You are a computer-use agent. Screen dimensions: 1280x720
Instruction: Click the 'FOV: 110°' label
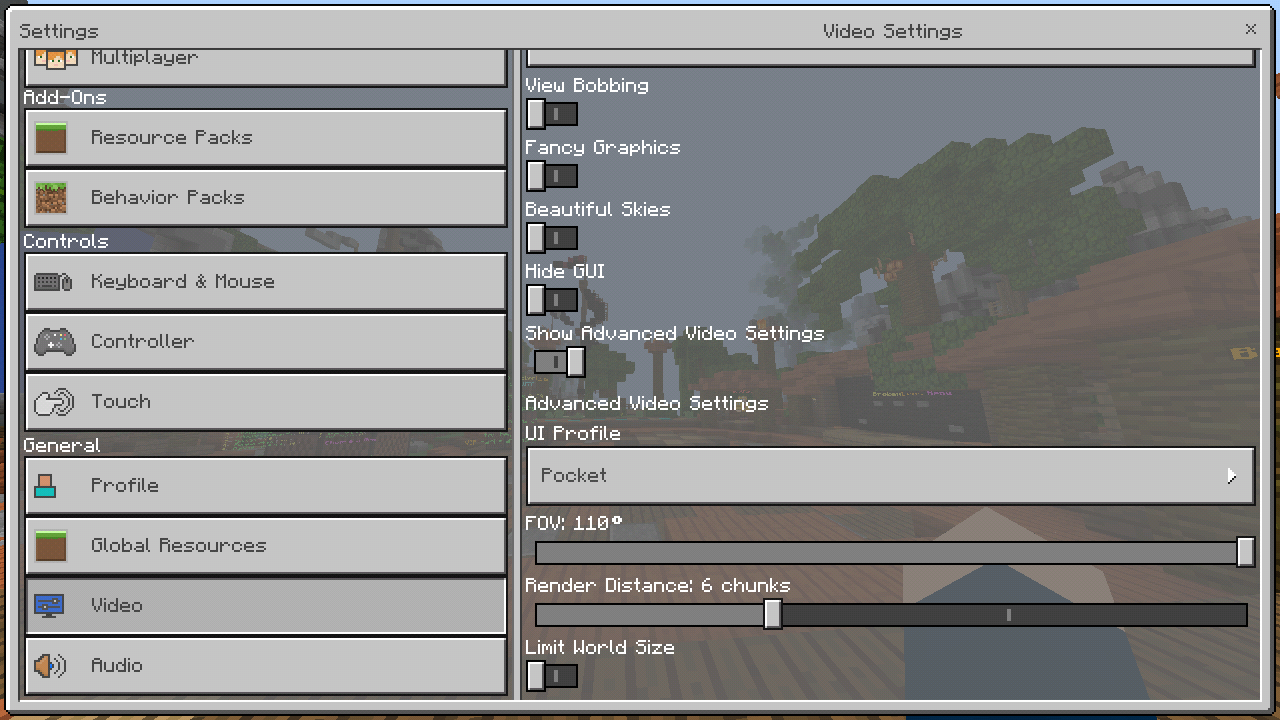click(573, 524)
